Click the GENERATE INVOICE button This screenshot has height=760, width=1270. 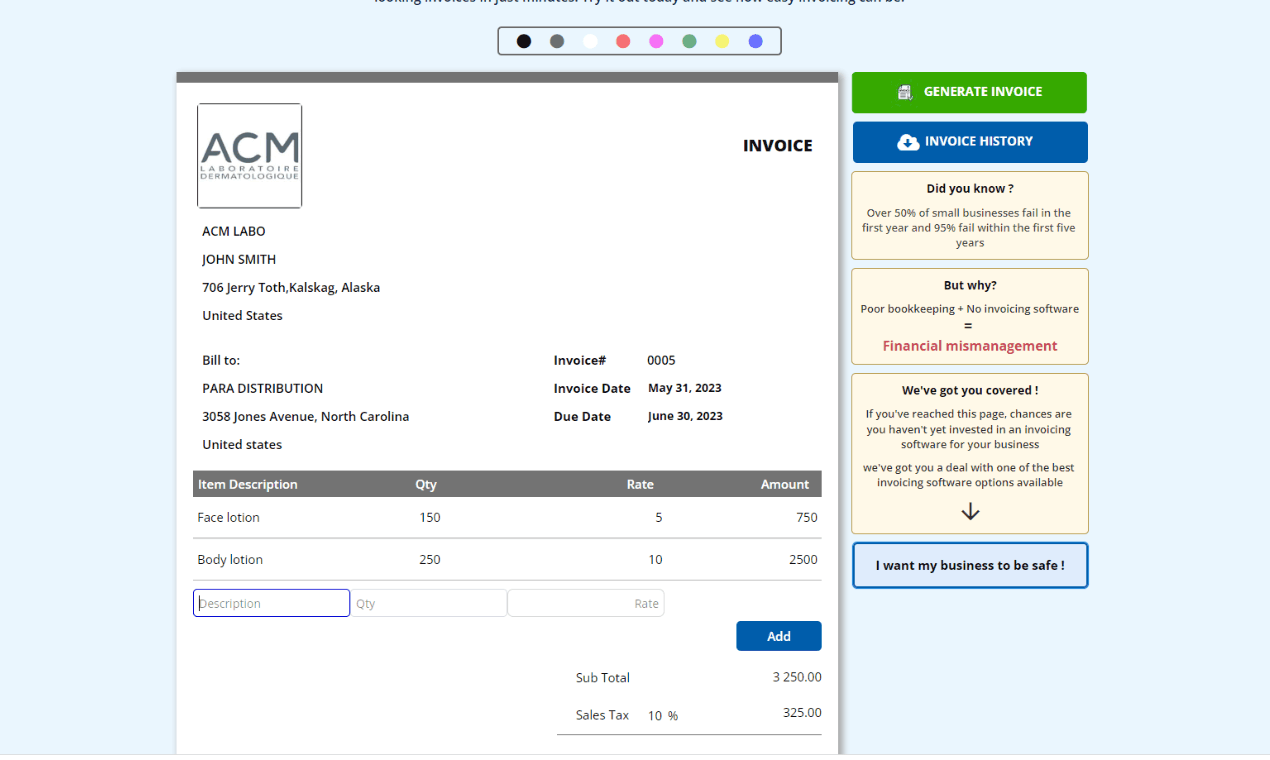tap(969, 92)
